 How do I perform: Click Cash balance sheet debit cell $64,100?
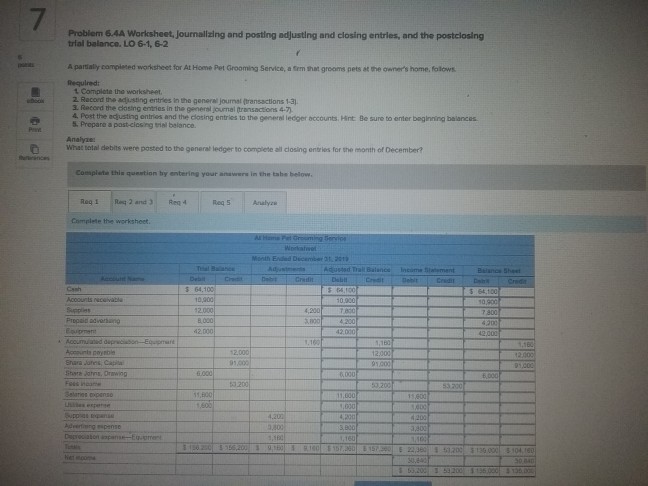(482, 292)
